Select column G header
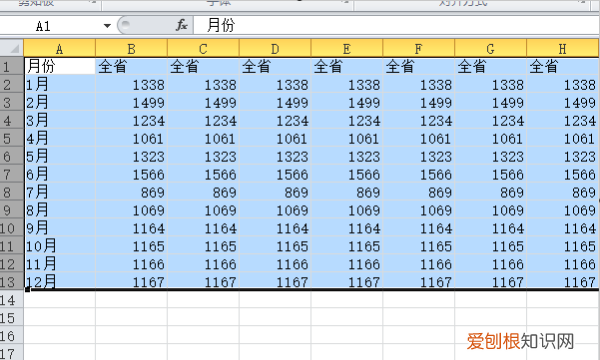The height and width of the screenshot is (360, 600). pyautogui.click(x=491, y=49)
